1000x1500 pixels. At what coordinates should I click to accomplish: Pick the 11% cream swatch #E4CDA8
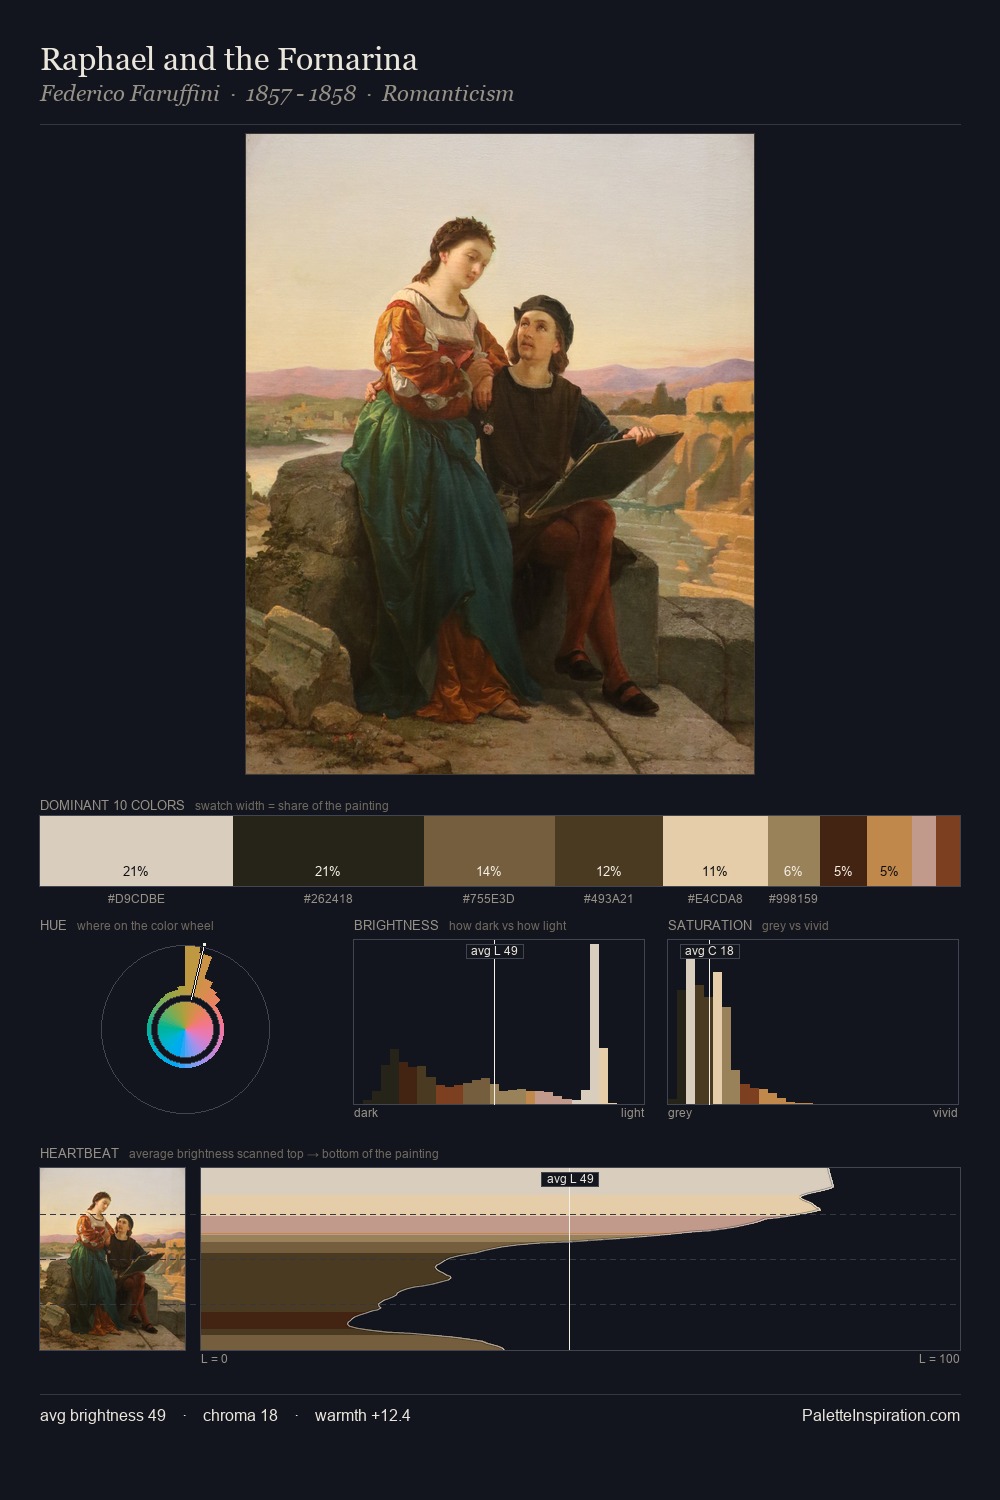(x=715, y=851)
